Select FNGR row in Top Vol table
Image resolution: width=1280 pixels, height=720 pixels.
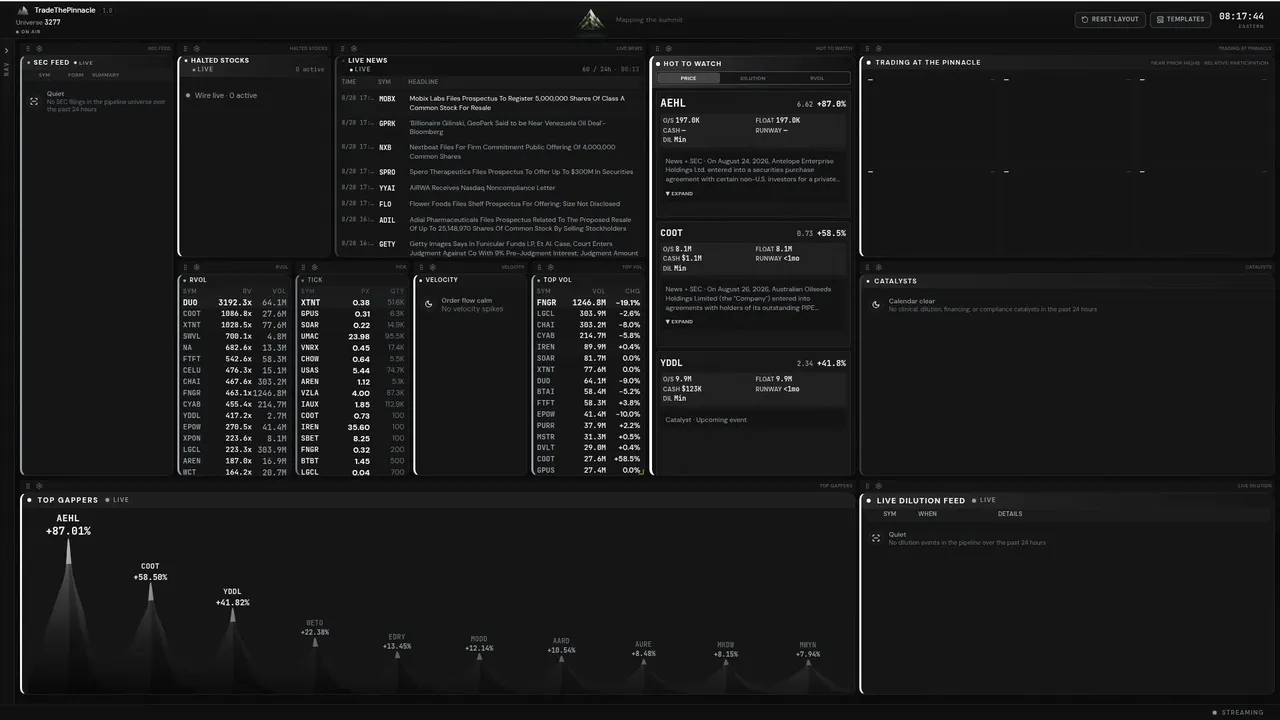(589, 302)
